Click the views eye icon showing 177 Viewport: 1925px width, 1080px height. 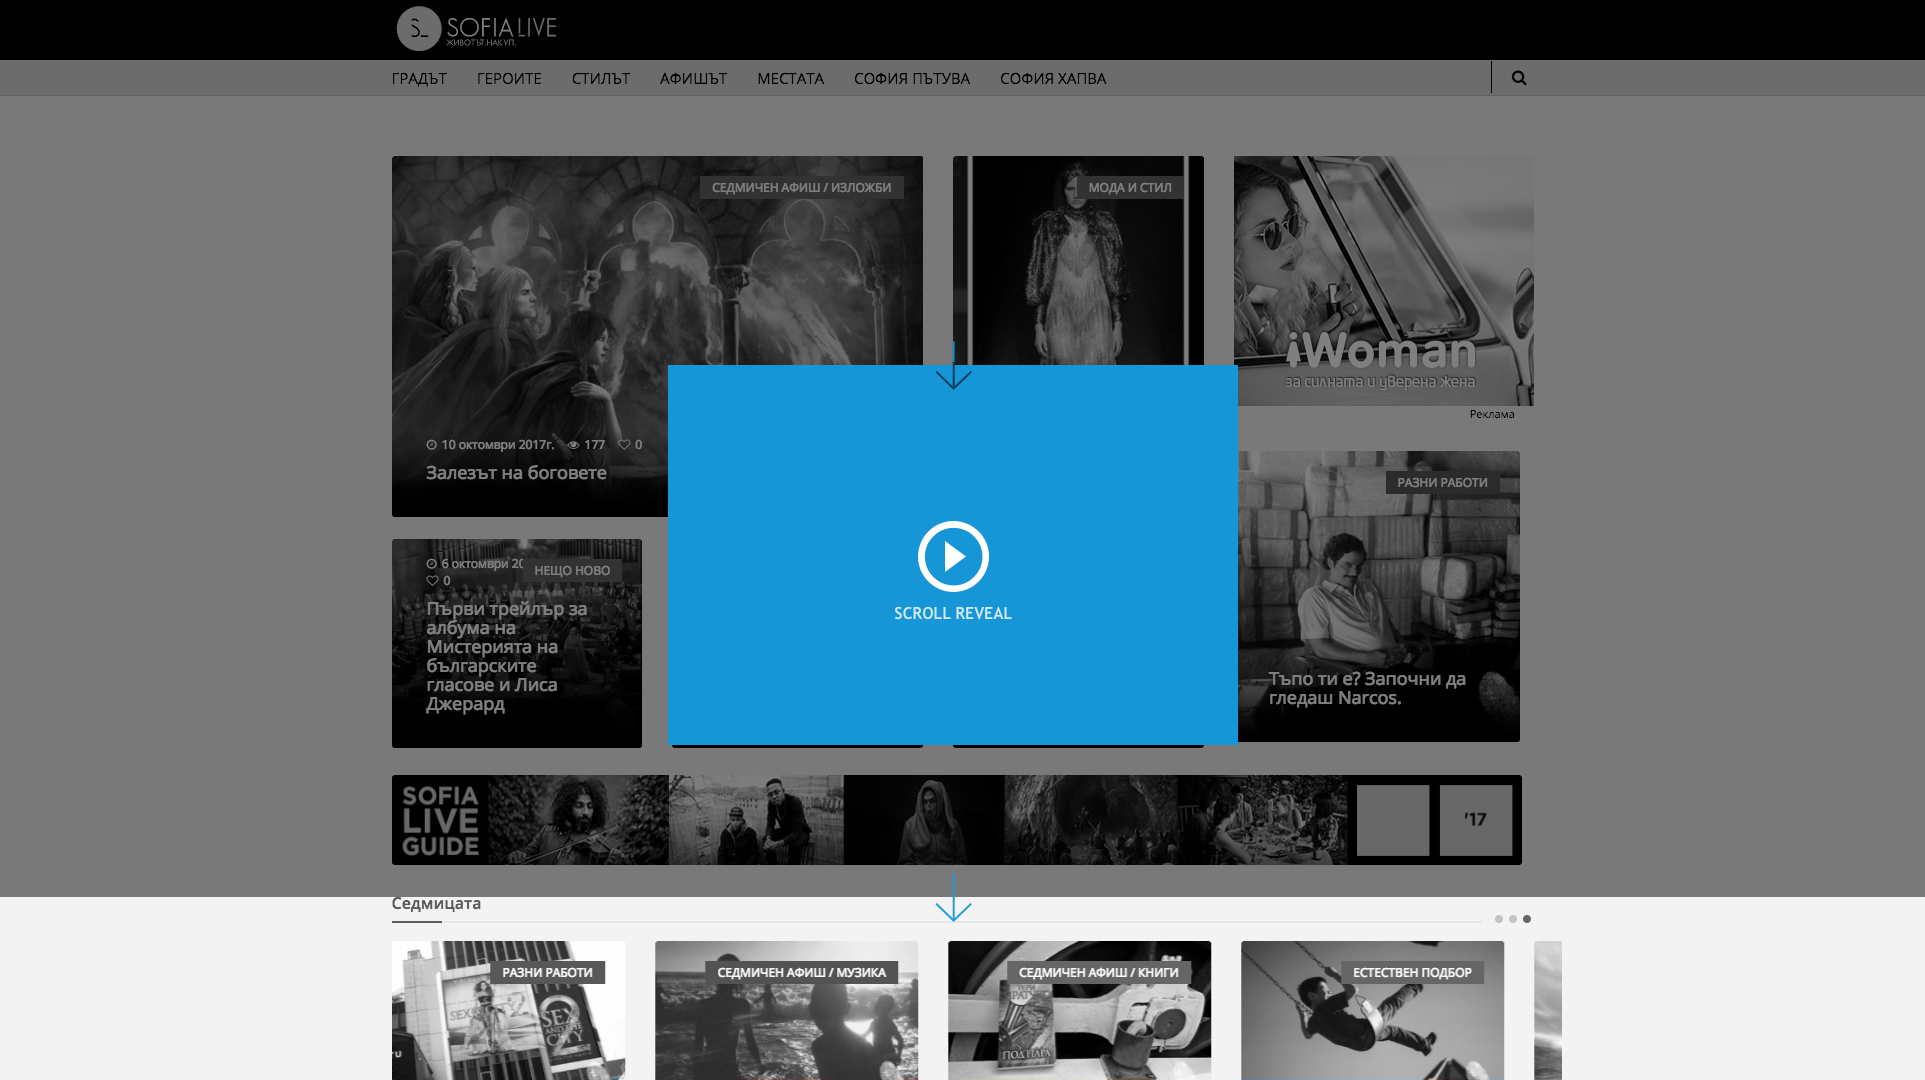[x=574, y=445]
